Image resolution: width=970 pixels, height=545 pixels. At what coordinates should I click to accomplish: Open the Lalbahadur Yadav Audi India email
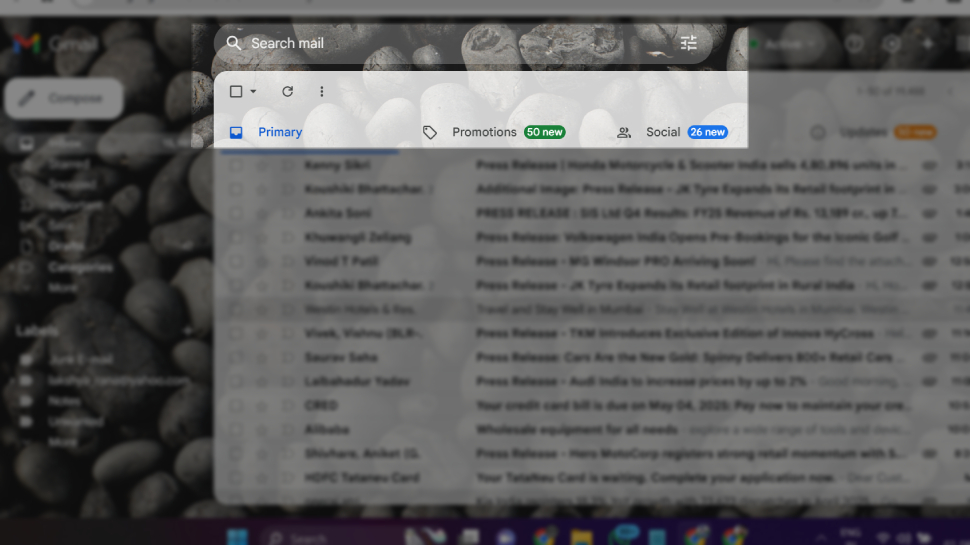[591, 382]
